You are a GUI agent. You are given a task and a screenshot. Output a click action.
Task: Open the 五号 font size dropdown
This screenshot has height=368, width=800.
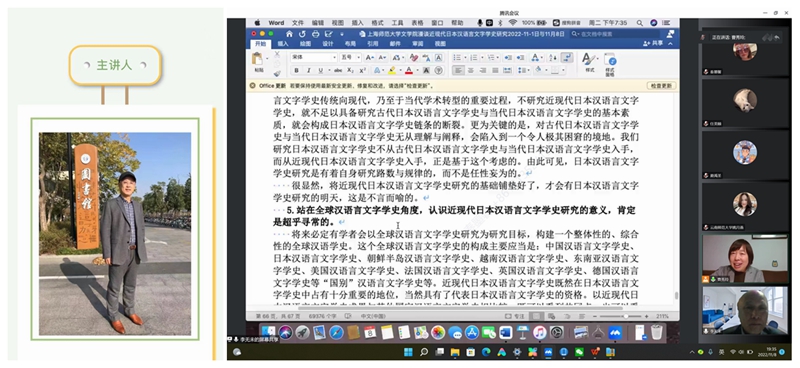(351, 58)
